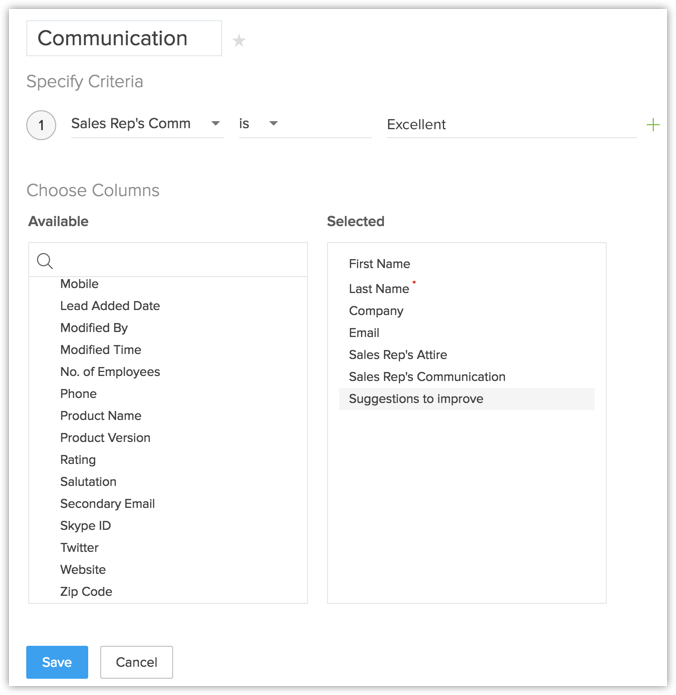Edit the Communication view name field

[124, 39]
